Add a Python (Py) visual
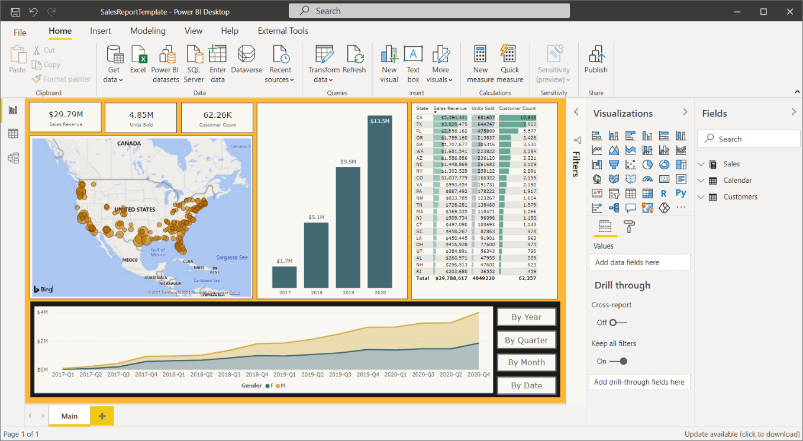The height and width of the screenshot is (441, 803). (681, 193)
